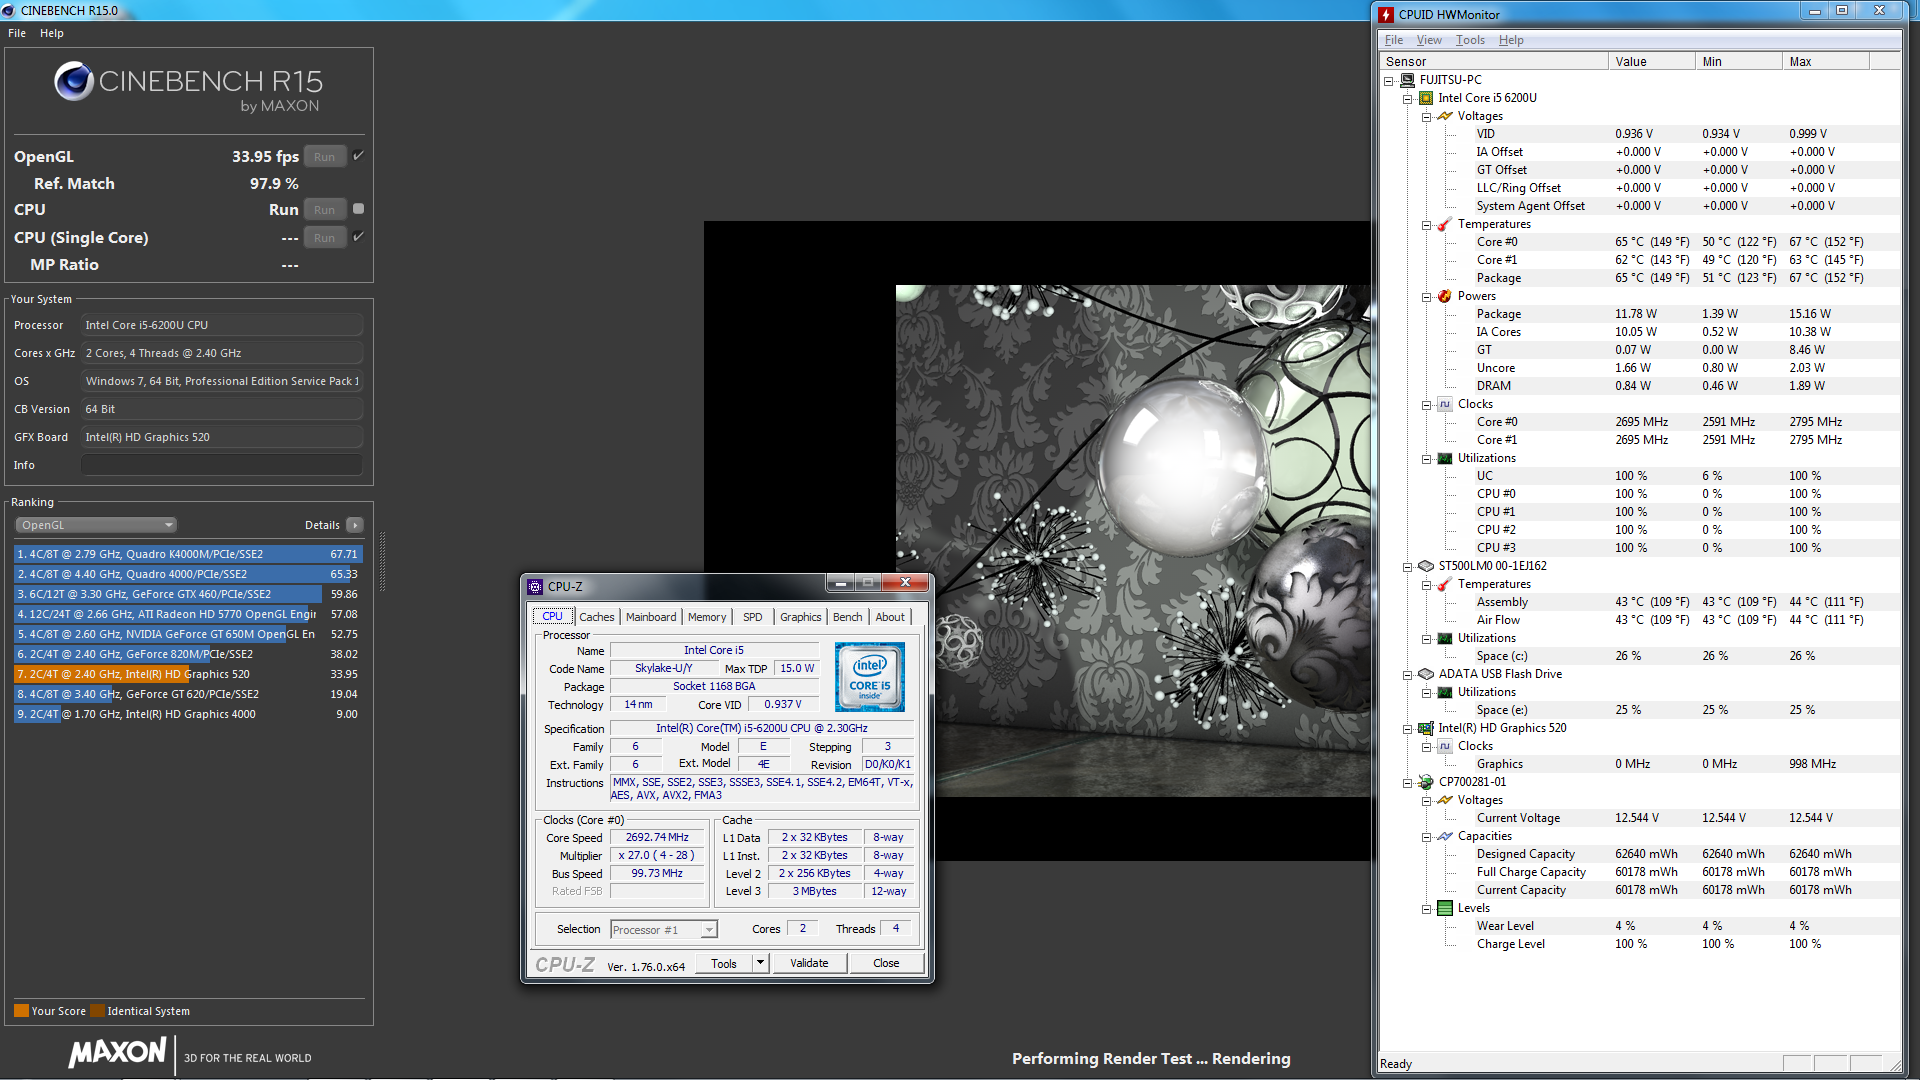Collapse the CPU Voltages branch
The width and height of the screenshot is (1920, 1080).
pos(1426,117)
